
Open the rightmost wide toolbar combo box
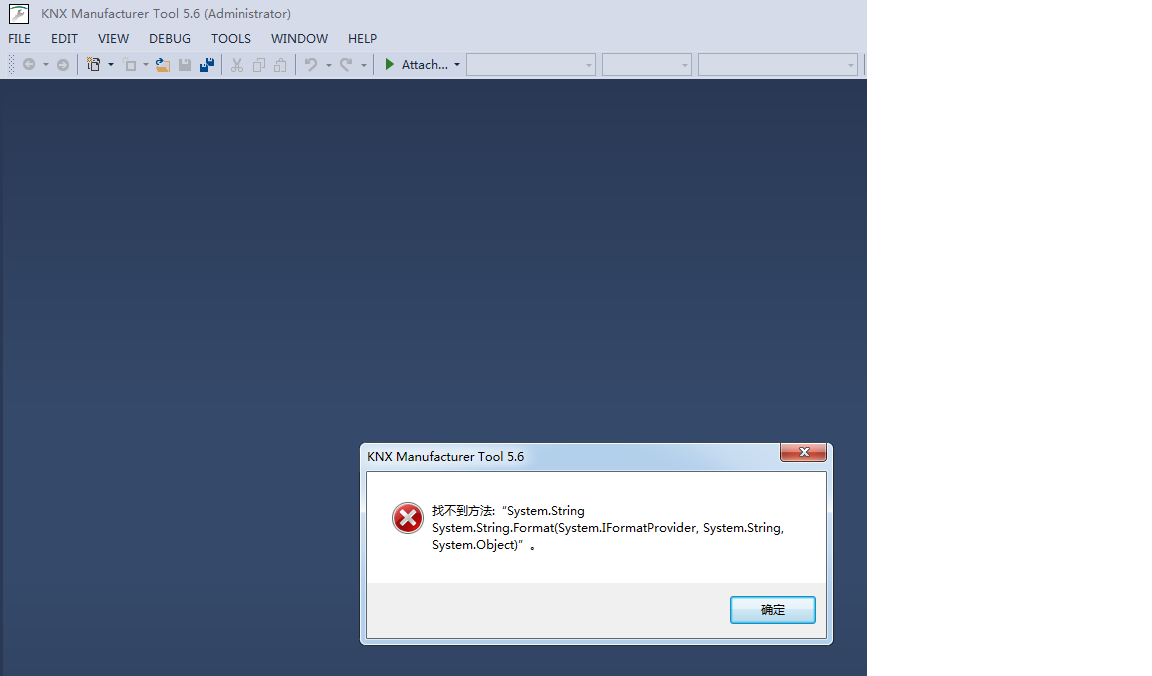[777, 65]
